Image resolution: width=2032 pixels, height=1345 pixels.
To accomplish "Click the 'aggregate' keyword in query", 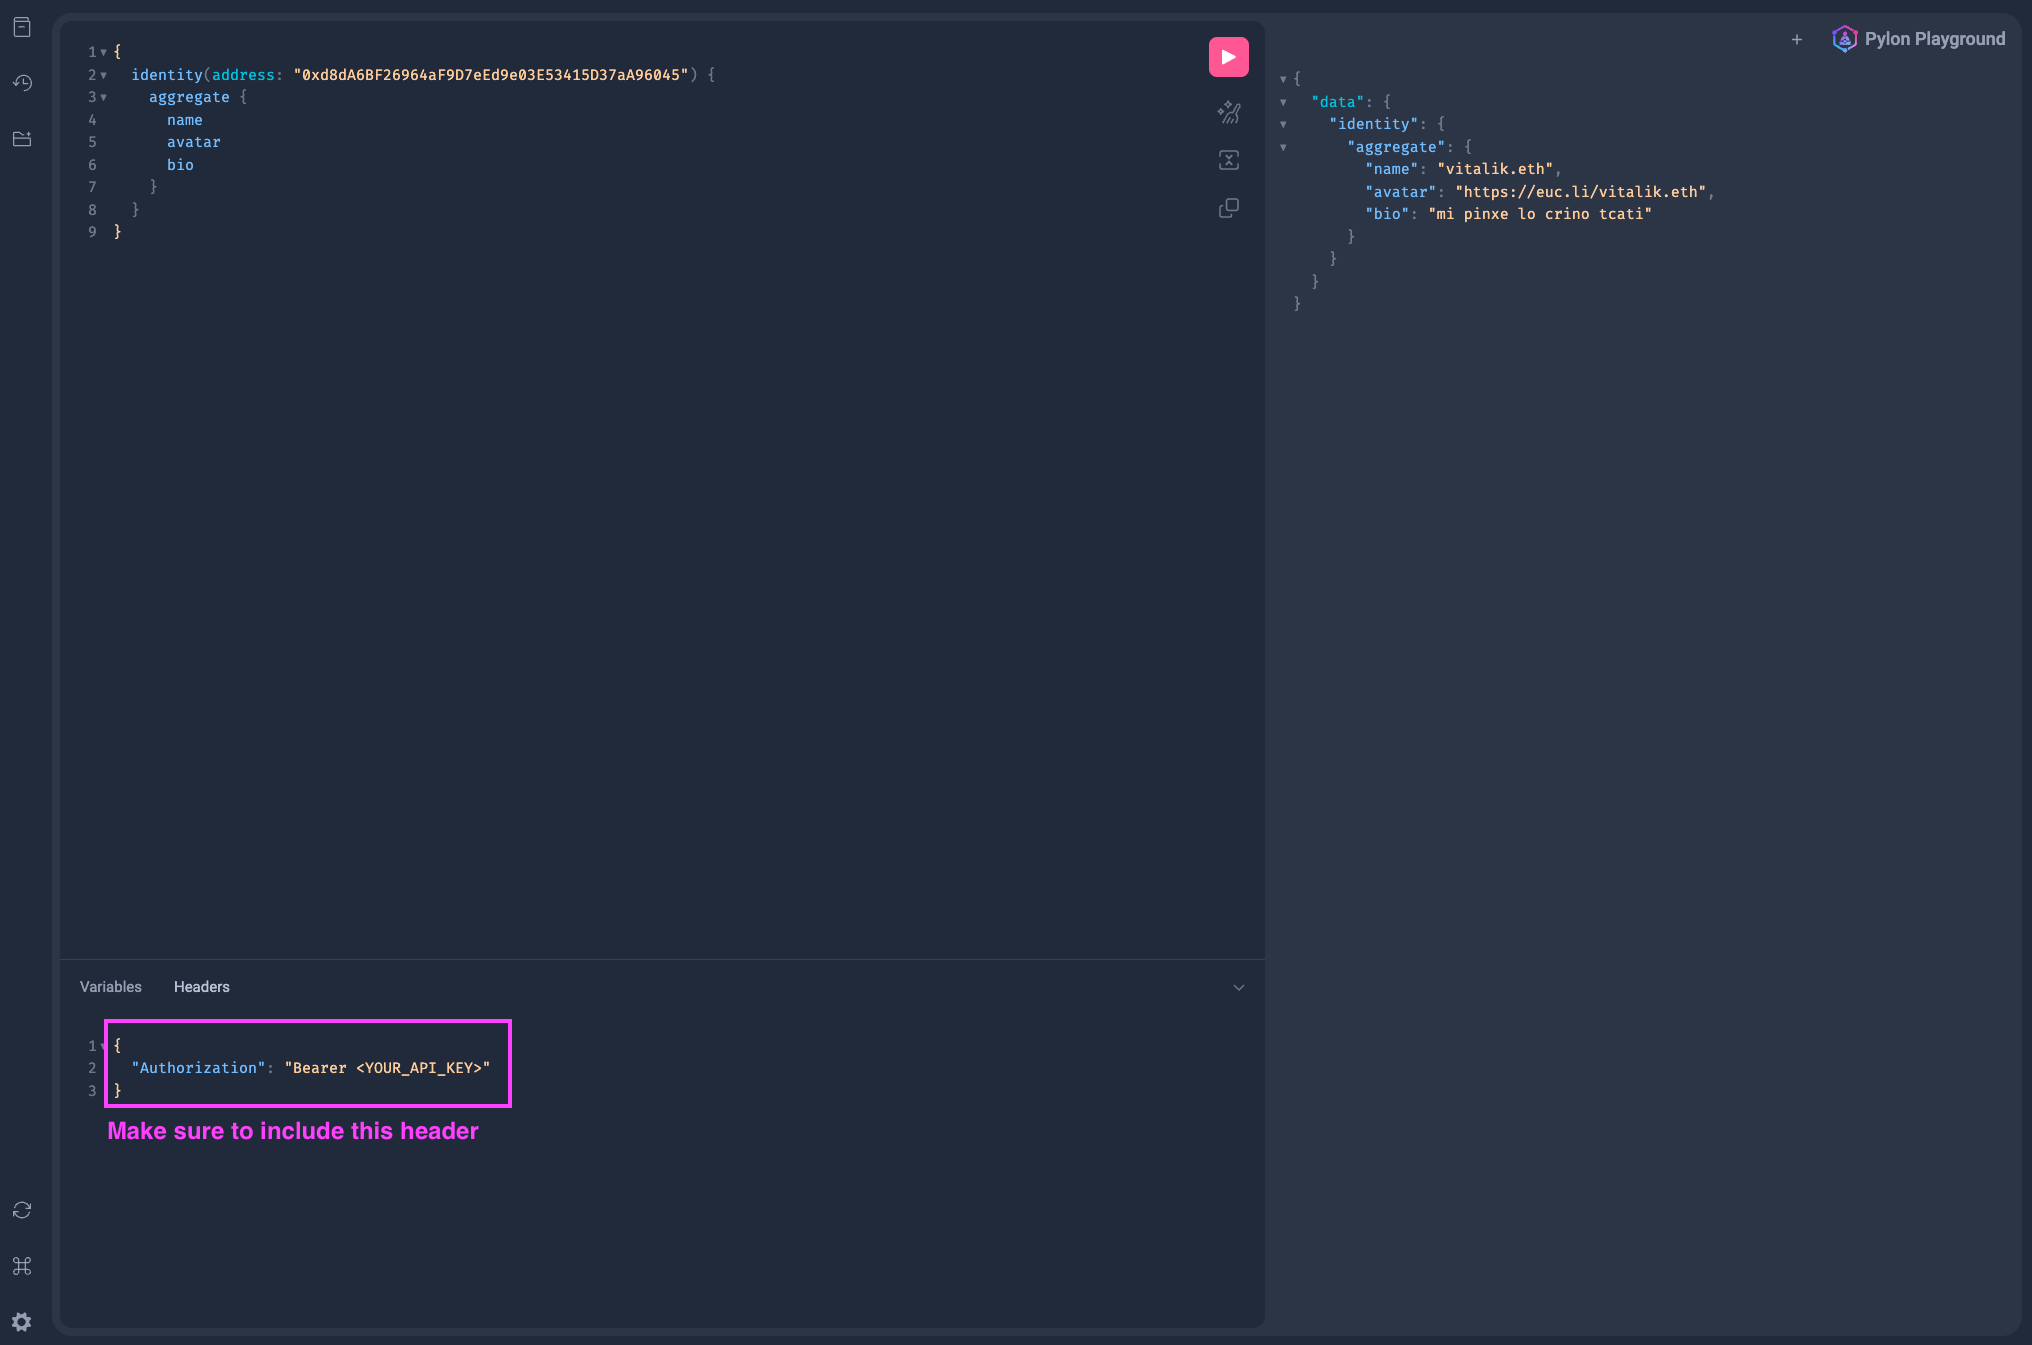I will (x=189, y=97).
